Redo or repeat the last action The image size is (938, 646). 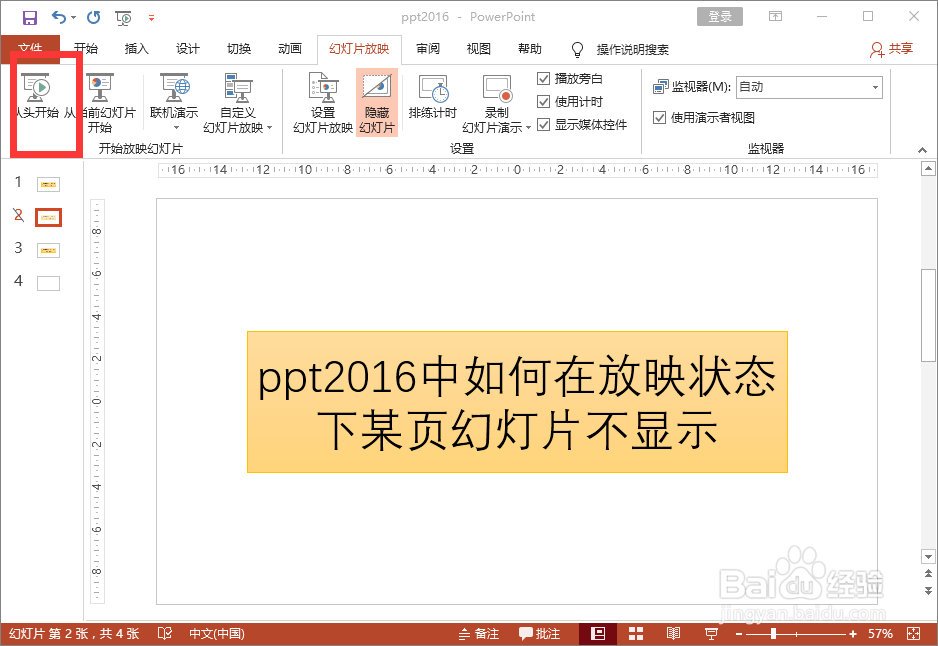[93, 17]
